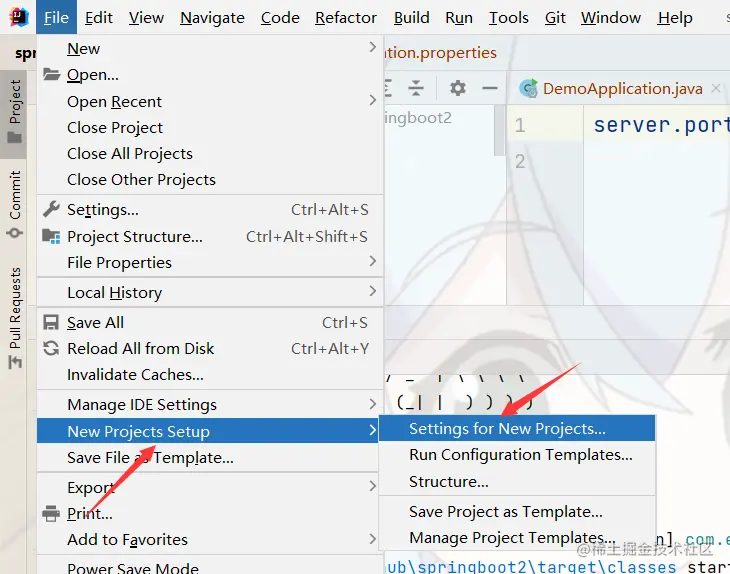The image size is (730, 574).
Task: Click the Project panel vertical scrollbar
Action: click(x=499, y=130)
